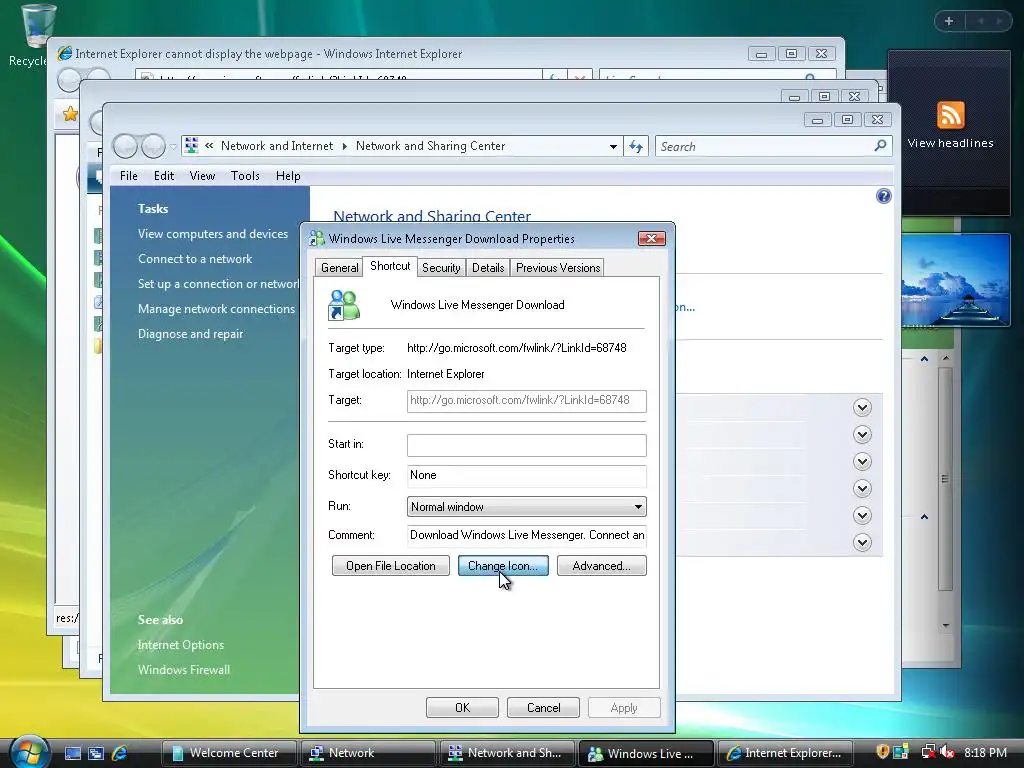Switch to Internet Explorer taskbar button
This screenshot has height=768, width=1024.
pyautogui.click(x=785, y=753)
